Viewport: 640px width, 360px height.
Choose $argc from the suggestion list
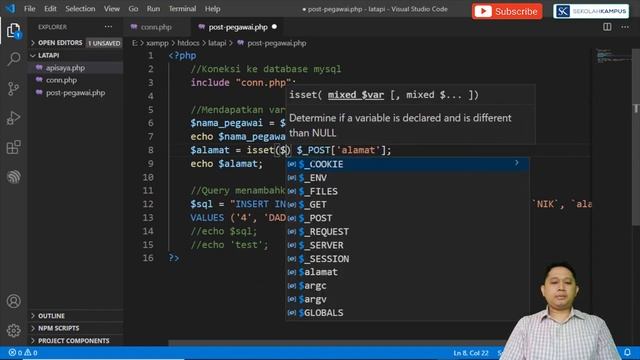point(407,286)
